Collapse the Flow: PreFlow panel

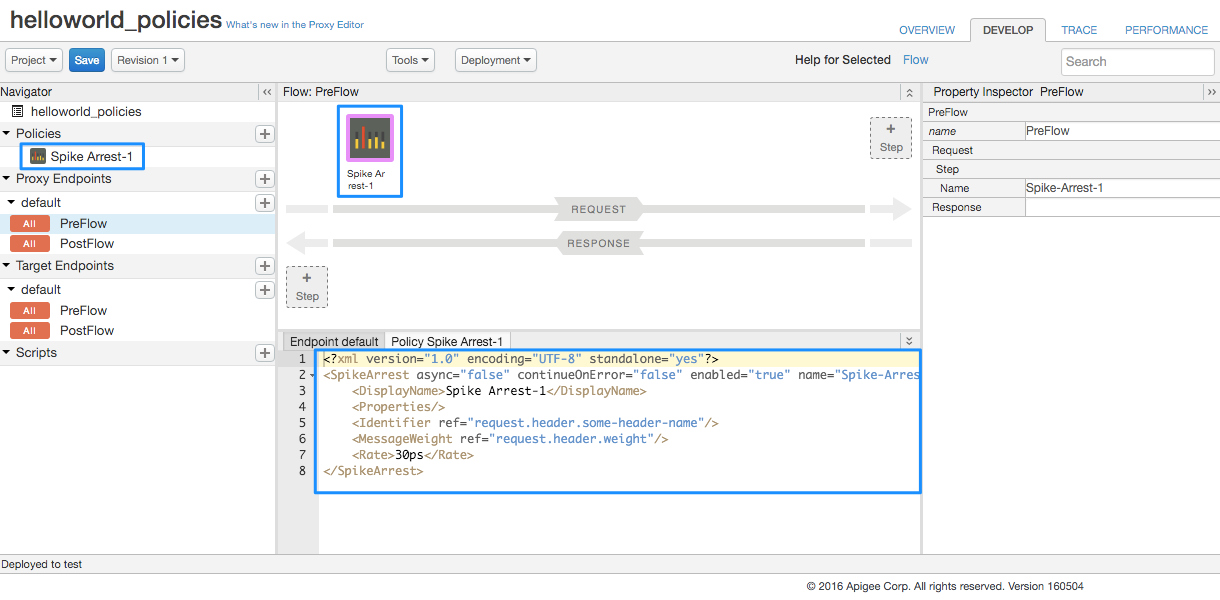coord(908,91)
